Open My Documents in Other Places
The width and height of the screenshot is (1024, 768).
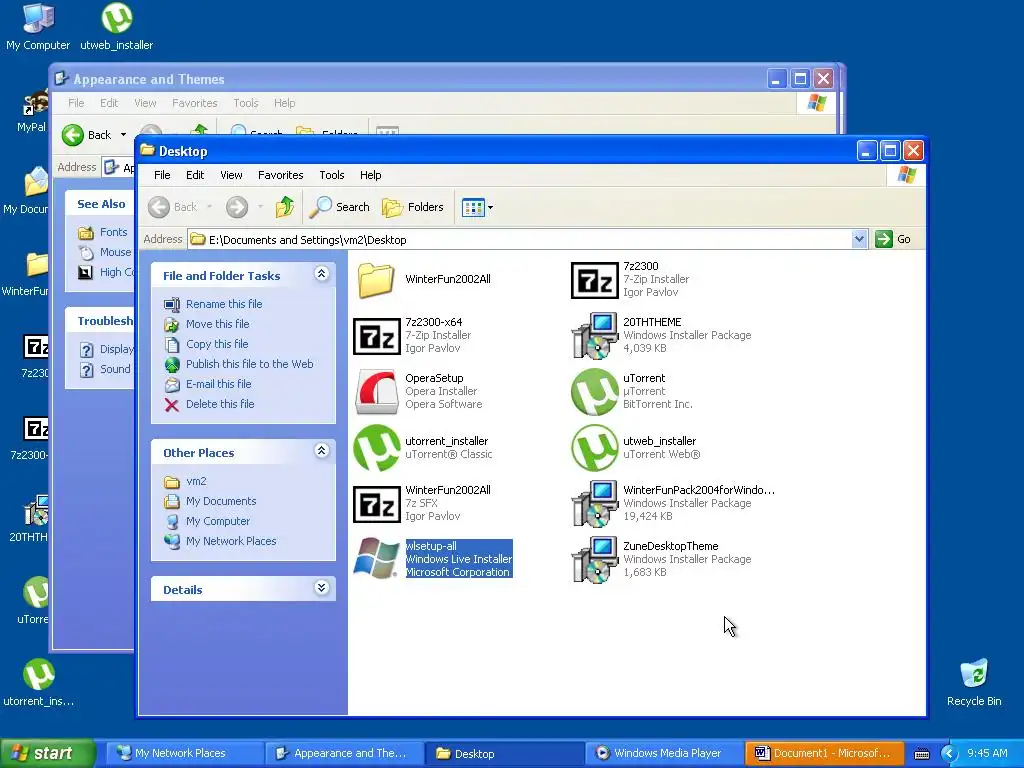click(221, 502)
